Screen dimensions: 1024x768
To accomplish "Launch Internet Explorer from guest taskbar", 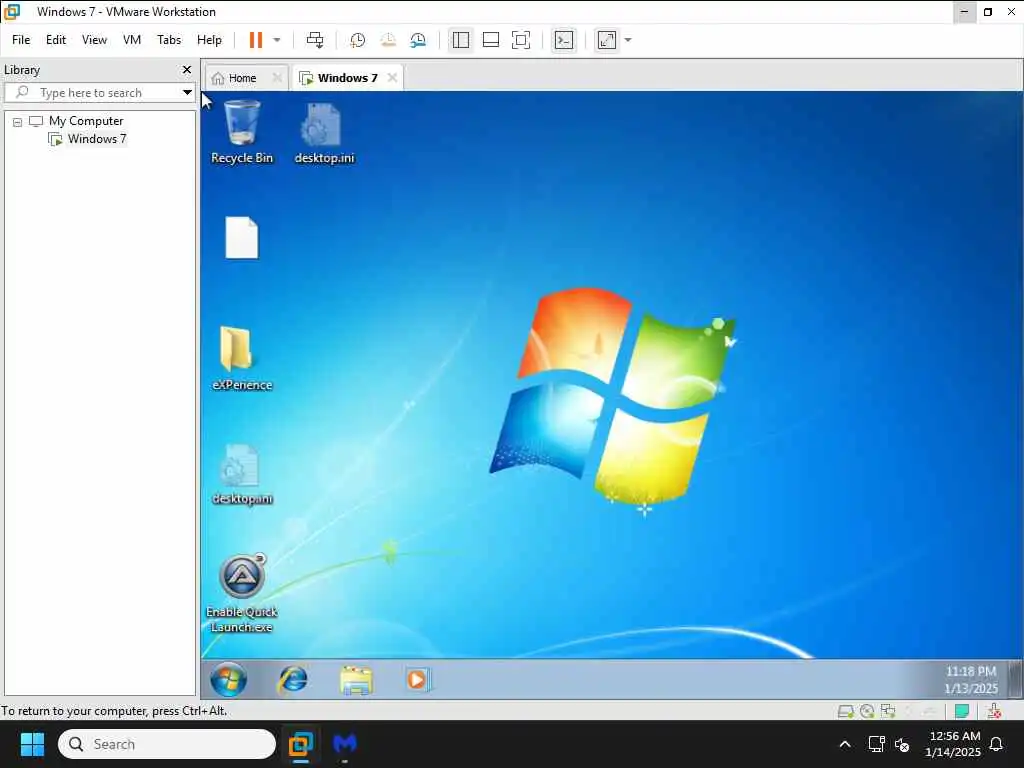I will (x=293, y=679).
